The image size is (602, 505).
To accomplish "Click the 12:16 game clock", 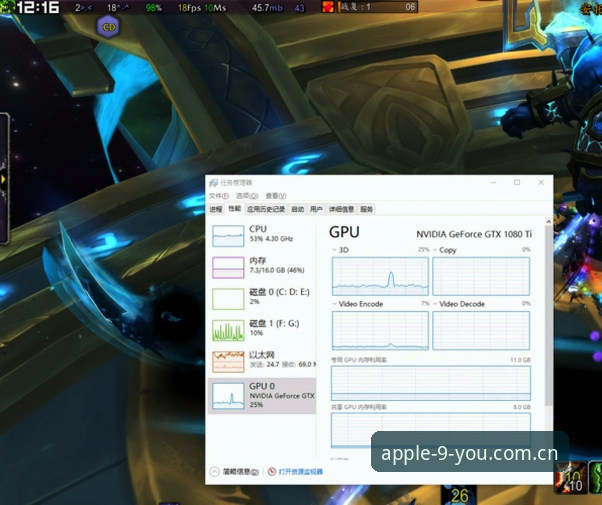I will click(x=38, y=7).
